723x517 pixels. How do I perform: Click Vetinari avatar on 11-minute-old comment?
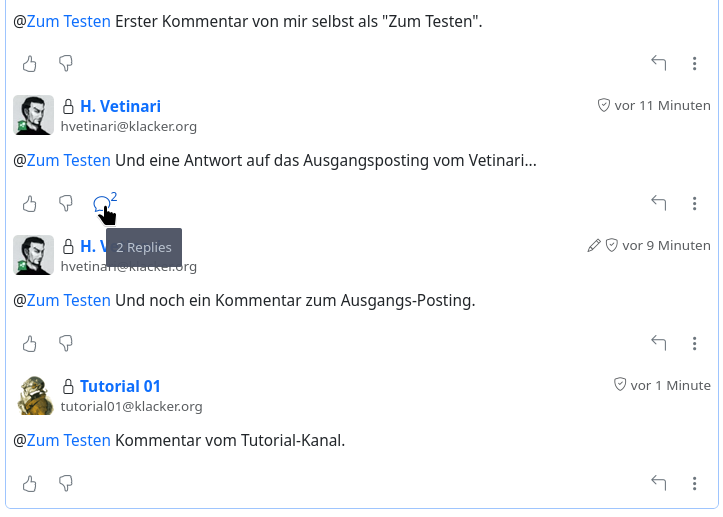click(x=33, y=115)
